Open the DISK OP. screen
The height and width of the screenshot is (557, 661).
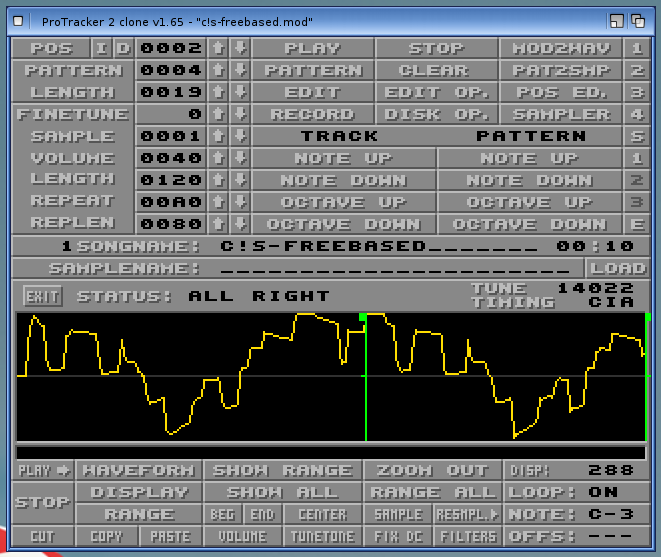(436, 114)
